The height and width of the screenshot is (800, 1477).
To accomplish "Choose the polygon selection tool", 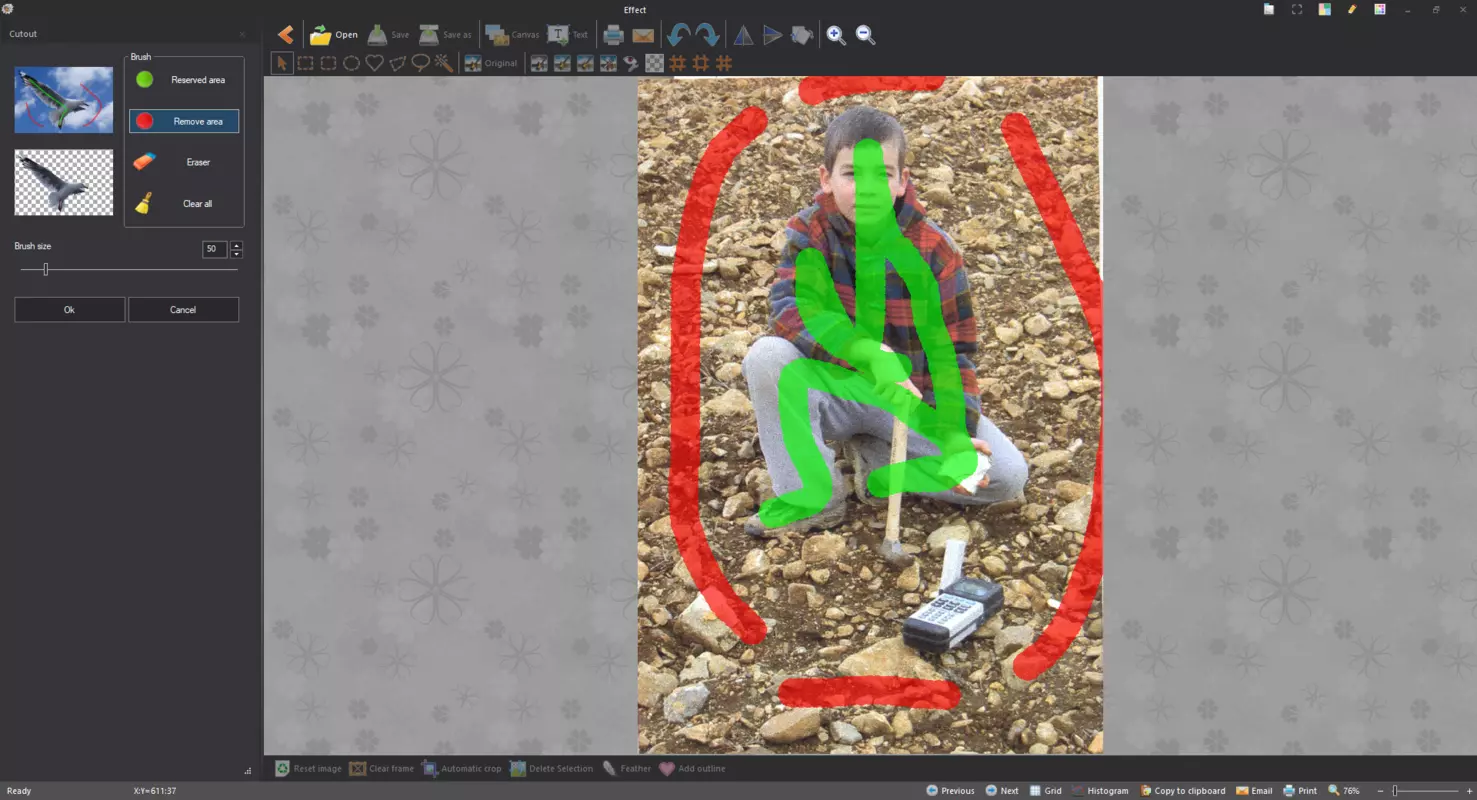I will click(398, 63).
